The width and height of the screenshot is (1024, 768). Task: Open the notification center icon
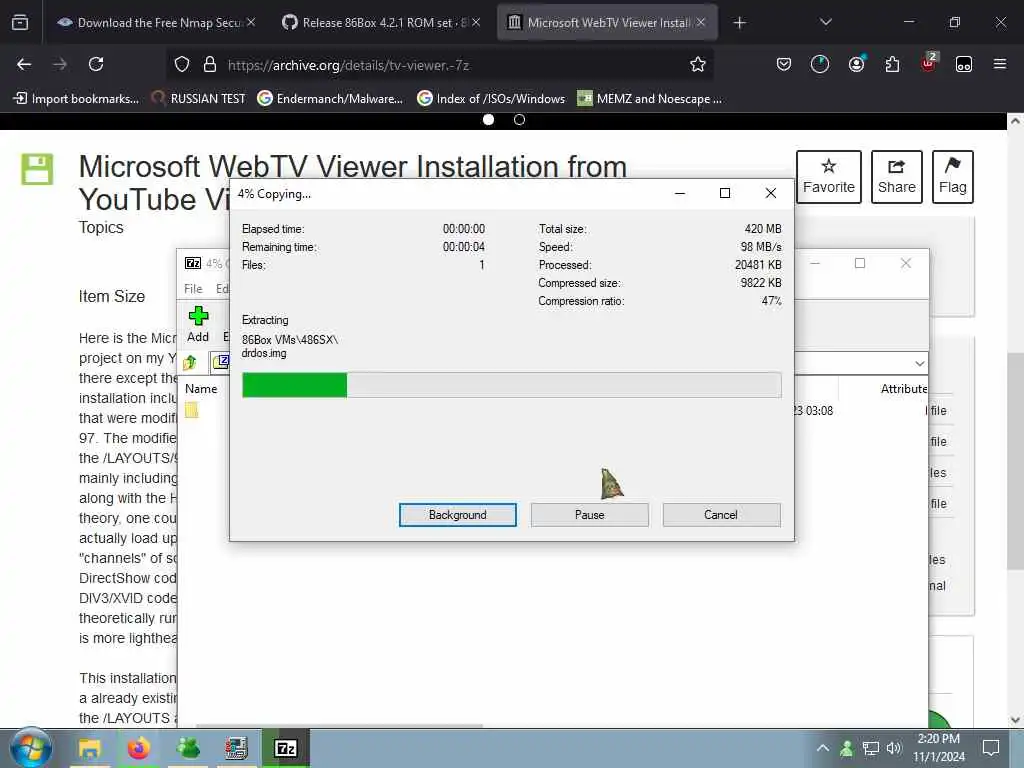coord(991,748)
